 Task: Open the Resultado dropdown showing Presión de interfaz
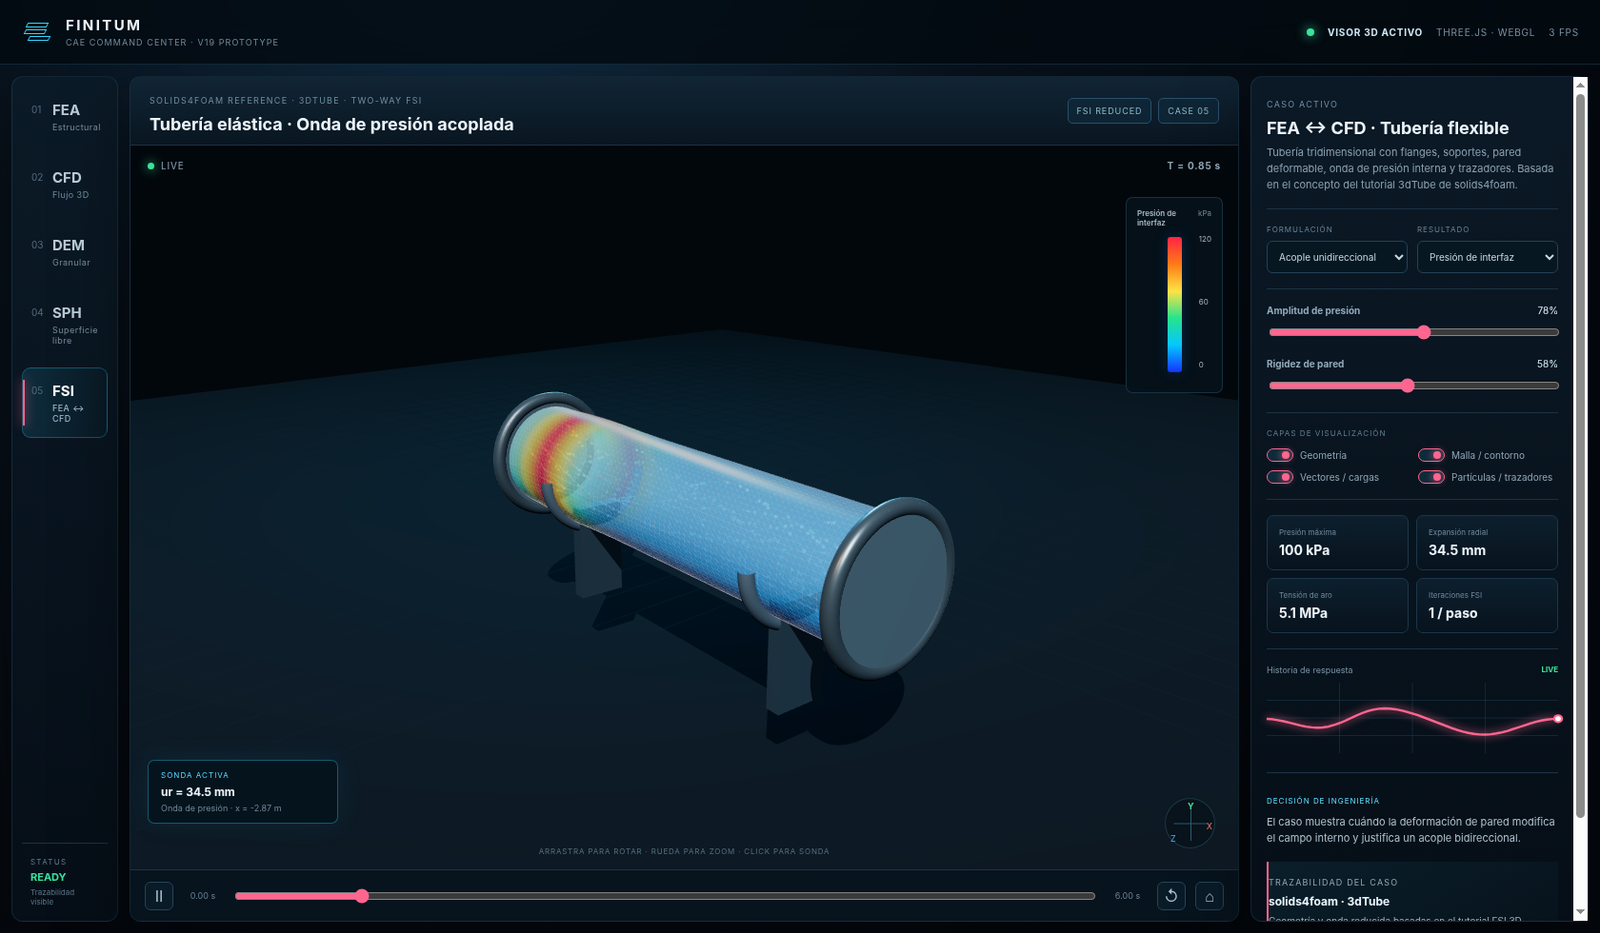[x=1487, y=257]
